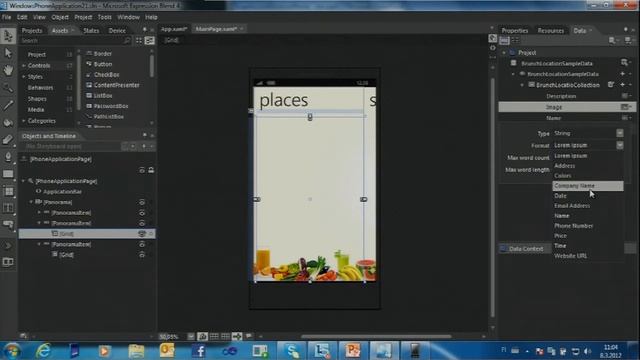Switch to the Properties tab

pyautogui.click(x=515, y=31)
